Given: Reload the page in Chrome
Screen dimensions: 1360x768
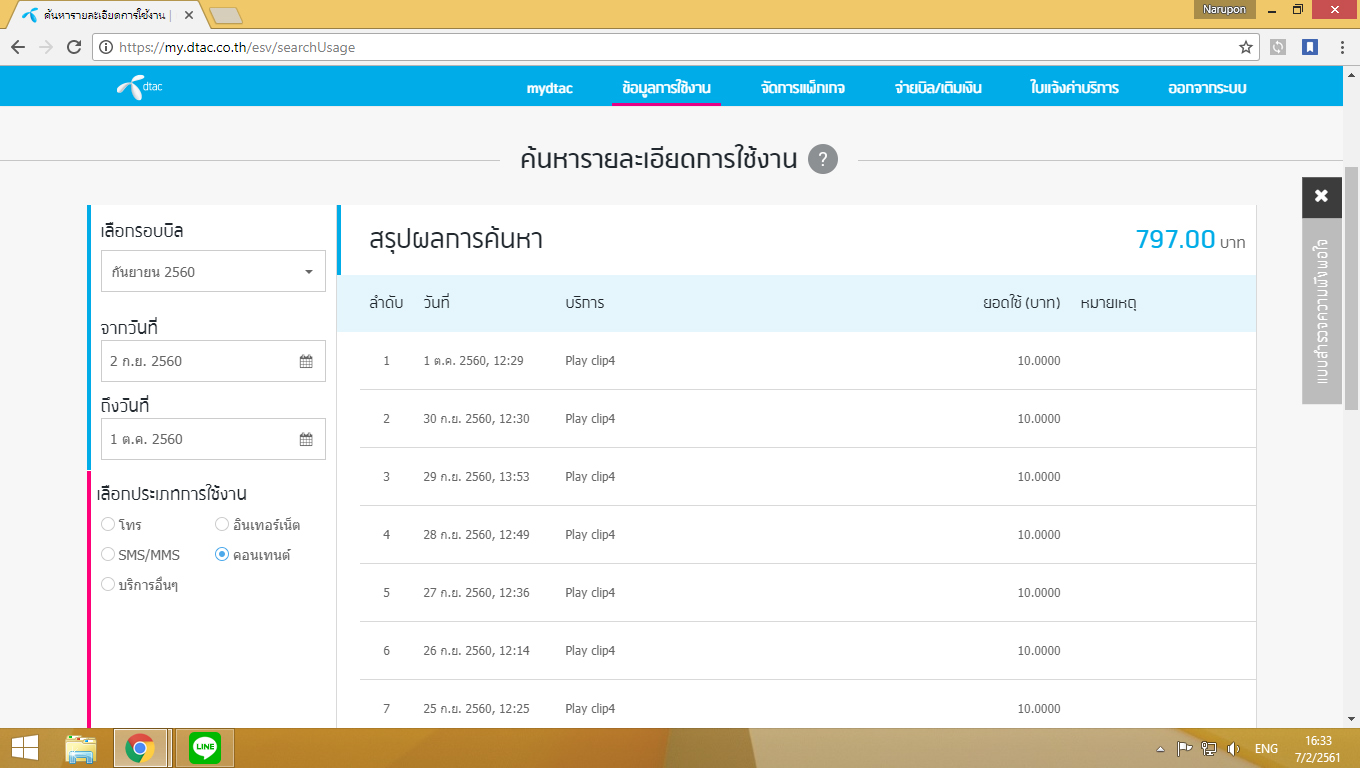Looking at the screenshot, I should click(74, 47).
